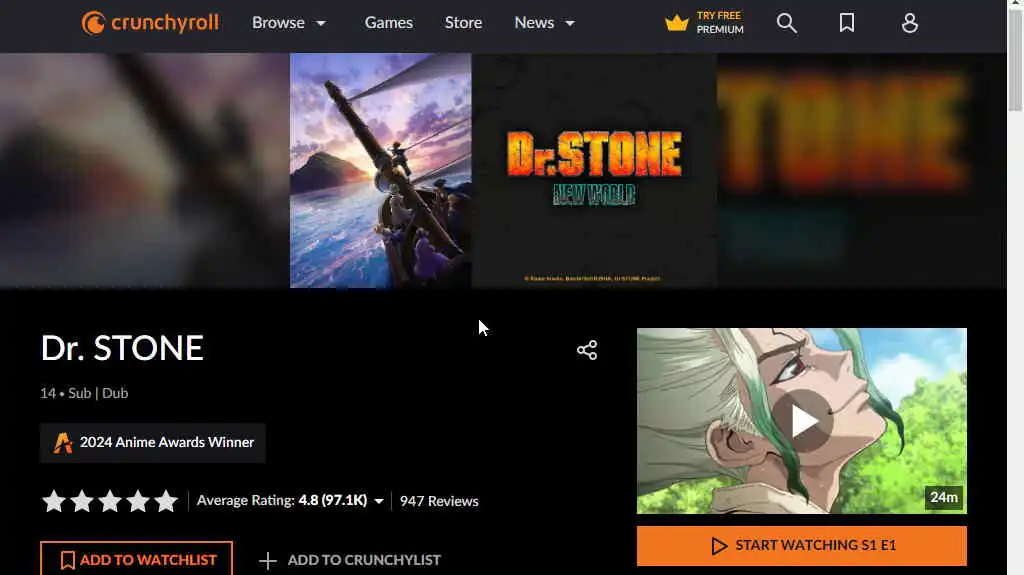Expand the Average Rating breakdown arrow
Screen dimensions: 1024x575
pyautogui.click(x=379, y=501)
